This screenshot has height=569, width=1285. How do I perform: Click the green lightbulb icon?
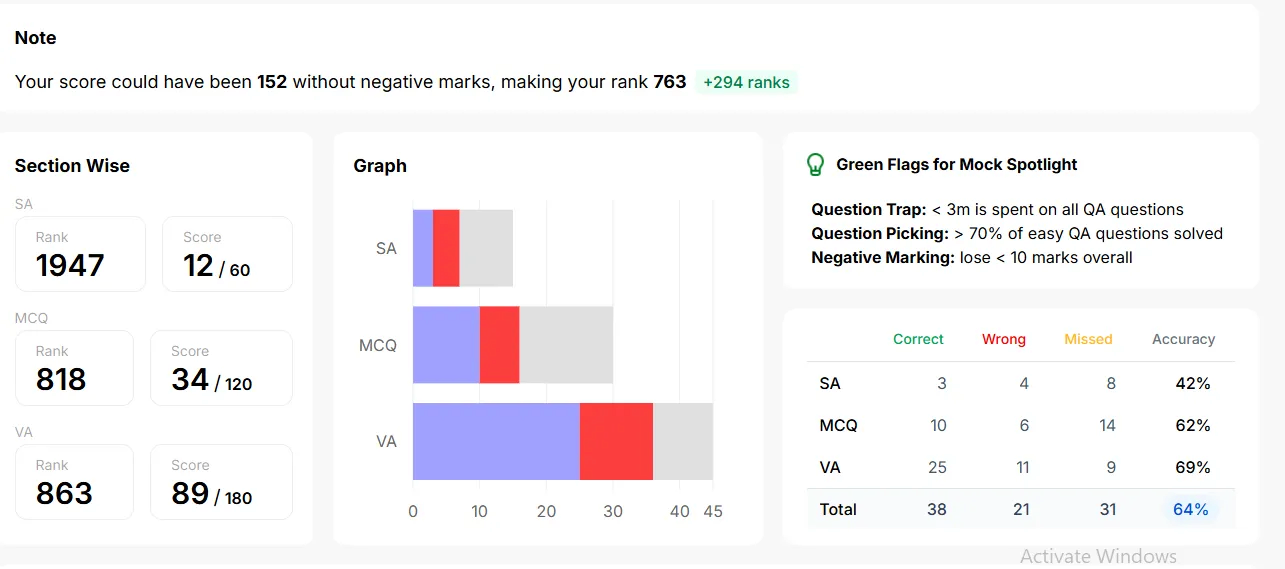tap(816, 164)
